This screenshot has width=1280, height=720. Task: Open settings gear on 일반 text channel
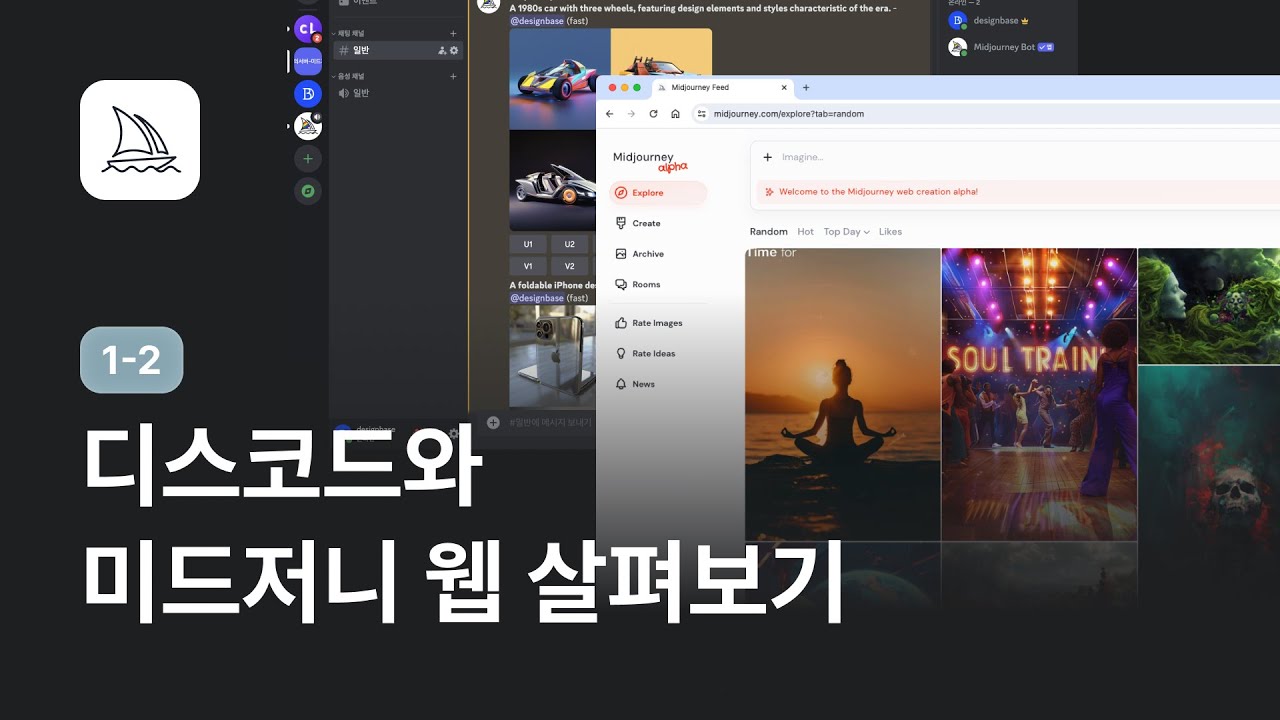454,50
